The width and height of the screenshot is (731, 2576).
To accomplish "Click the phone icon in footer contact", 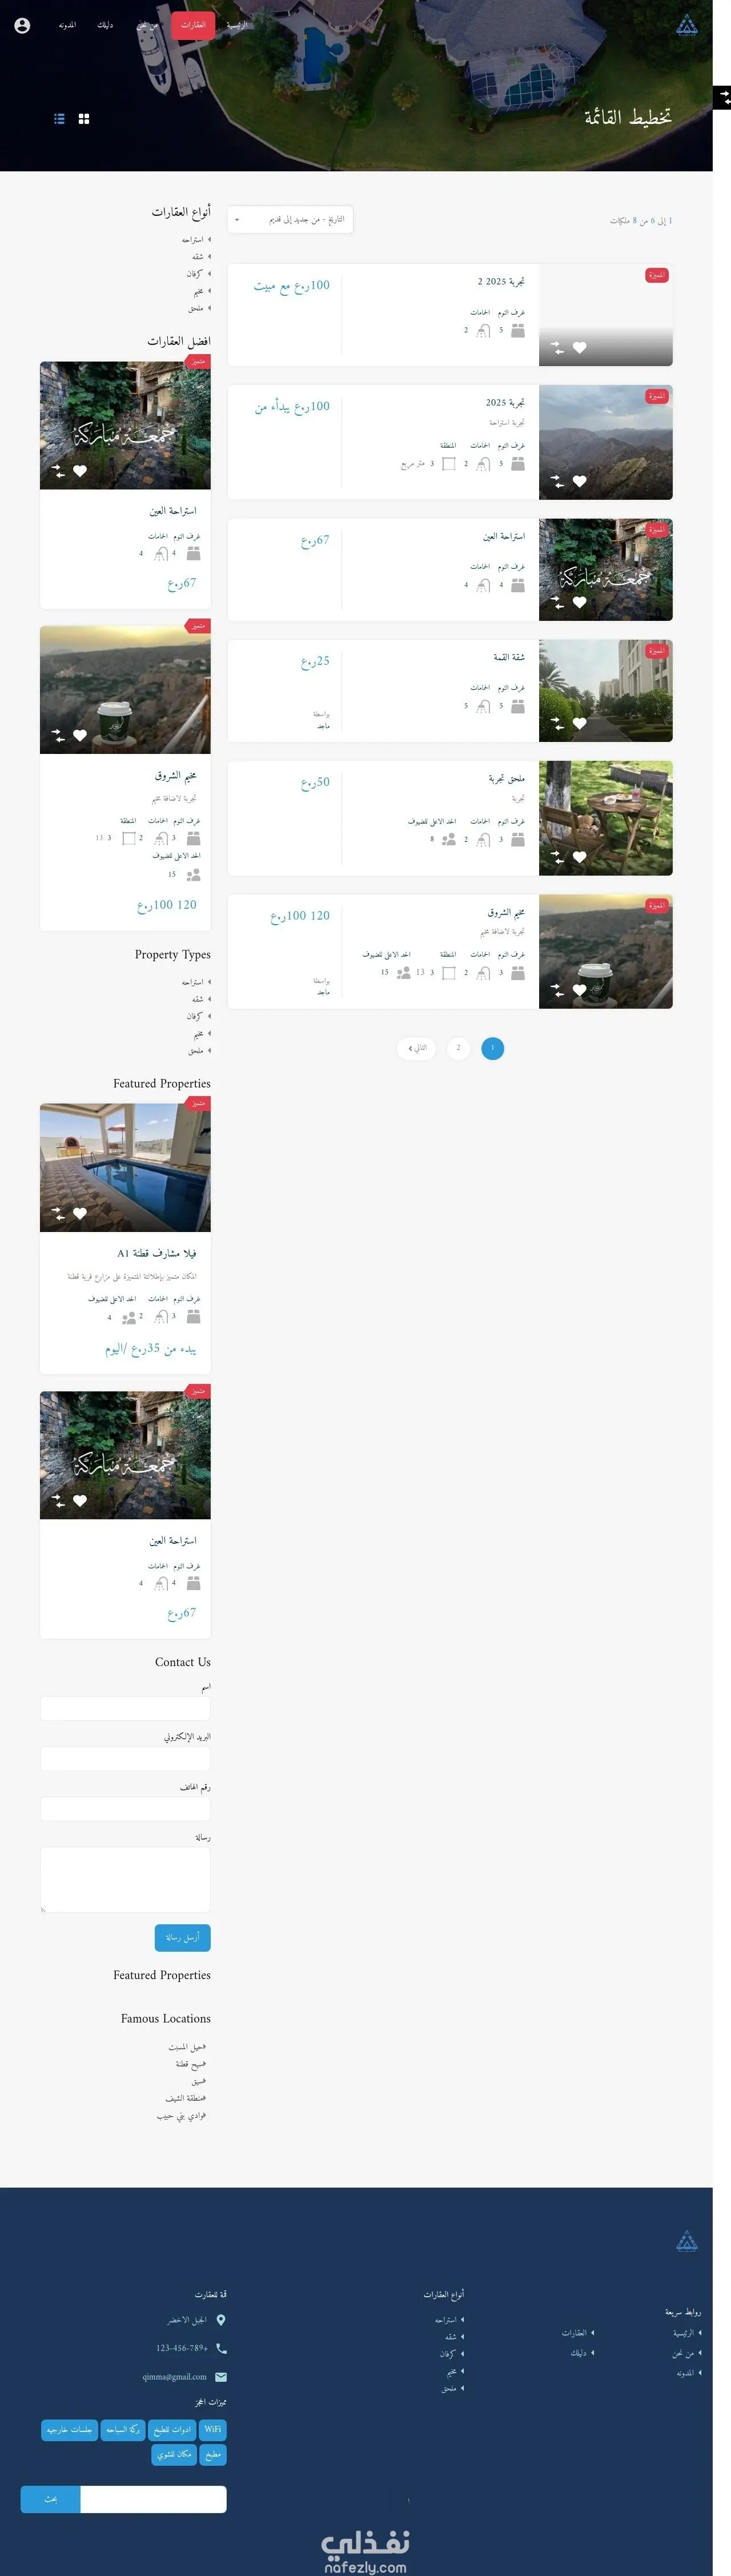I will [221, 2348].
